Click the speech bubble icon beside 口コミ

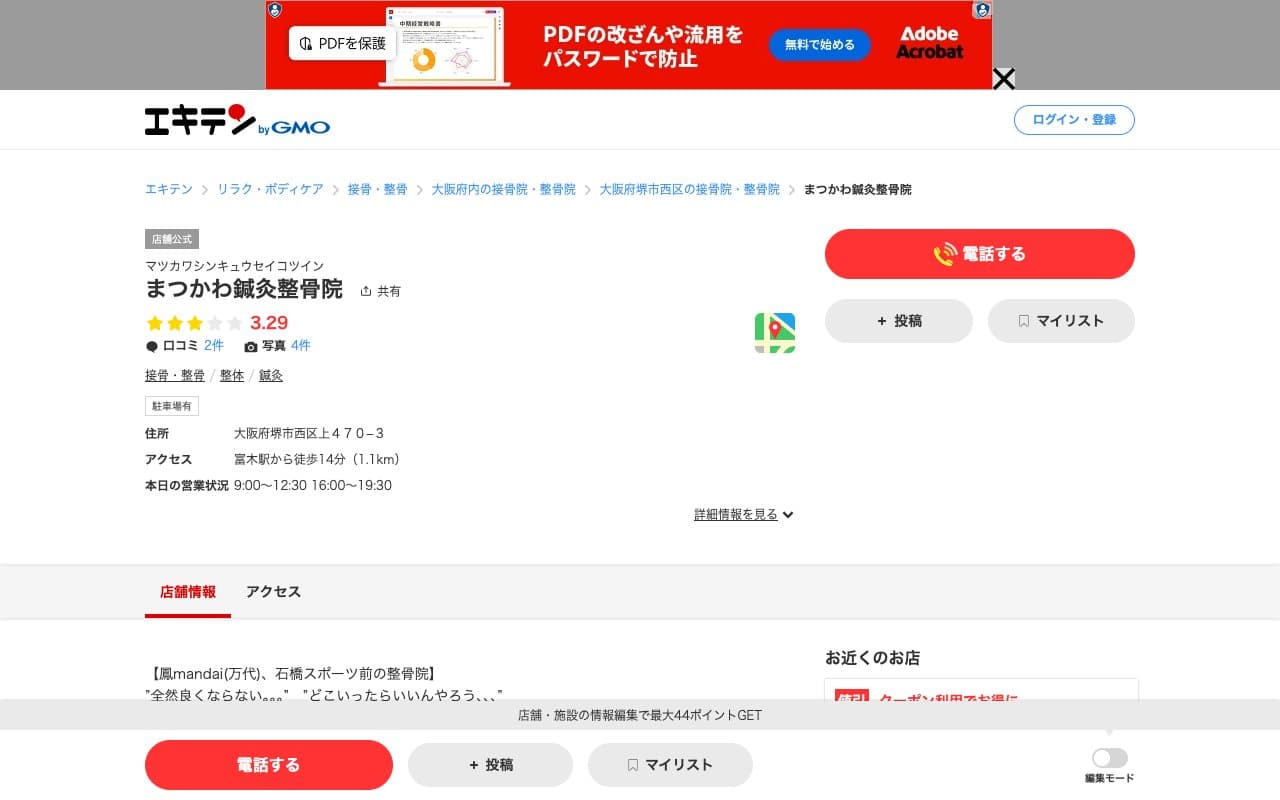click(x=150, y=345)
